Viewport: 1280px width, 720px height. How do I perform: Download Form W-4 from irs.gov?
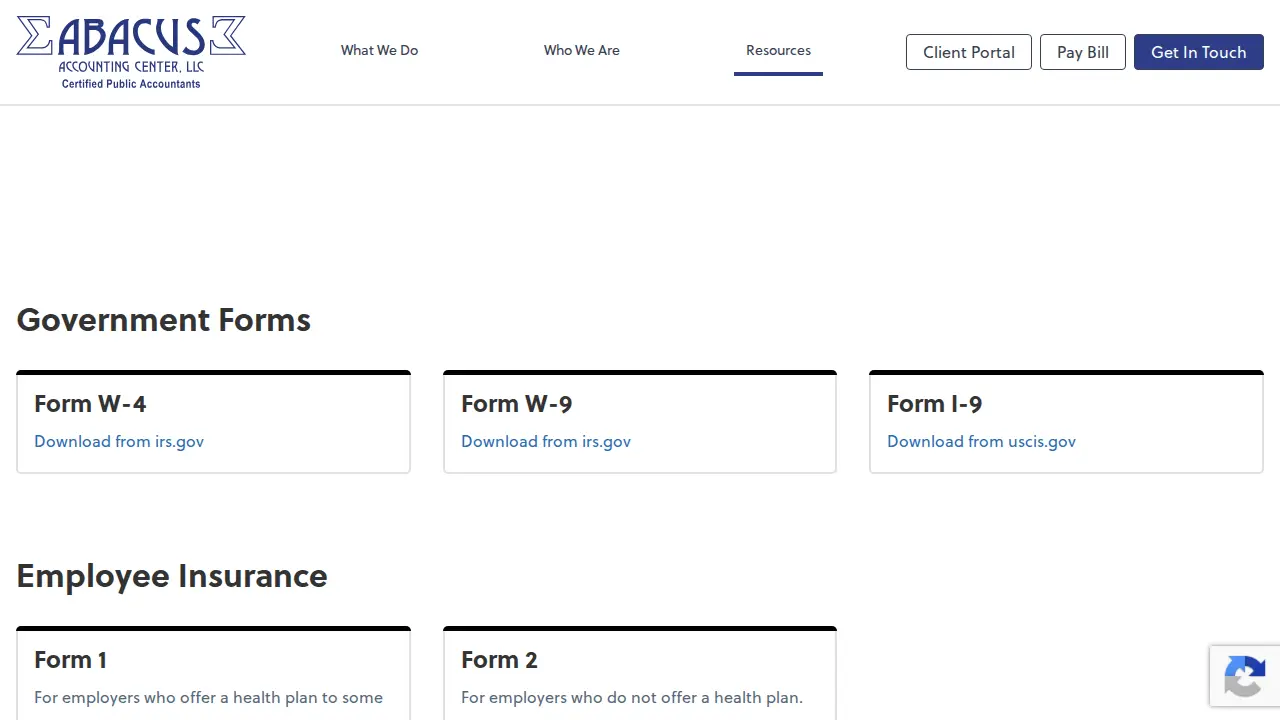click(x=119, y=441)
